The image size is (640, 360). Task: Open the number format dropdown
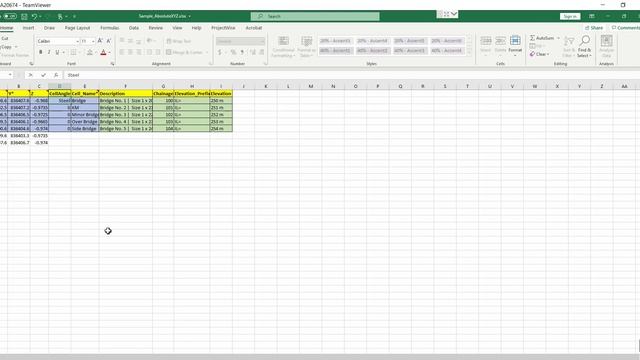pos(262,41)
